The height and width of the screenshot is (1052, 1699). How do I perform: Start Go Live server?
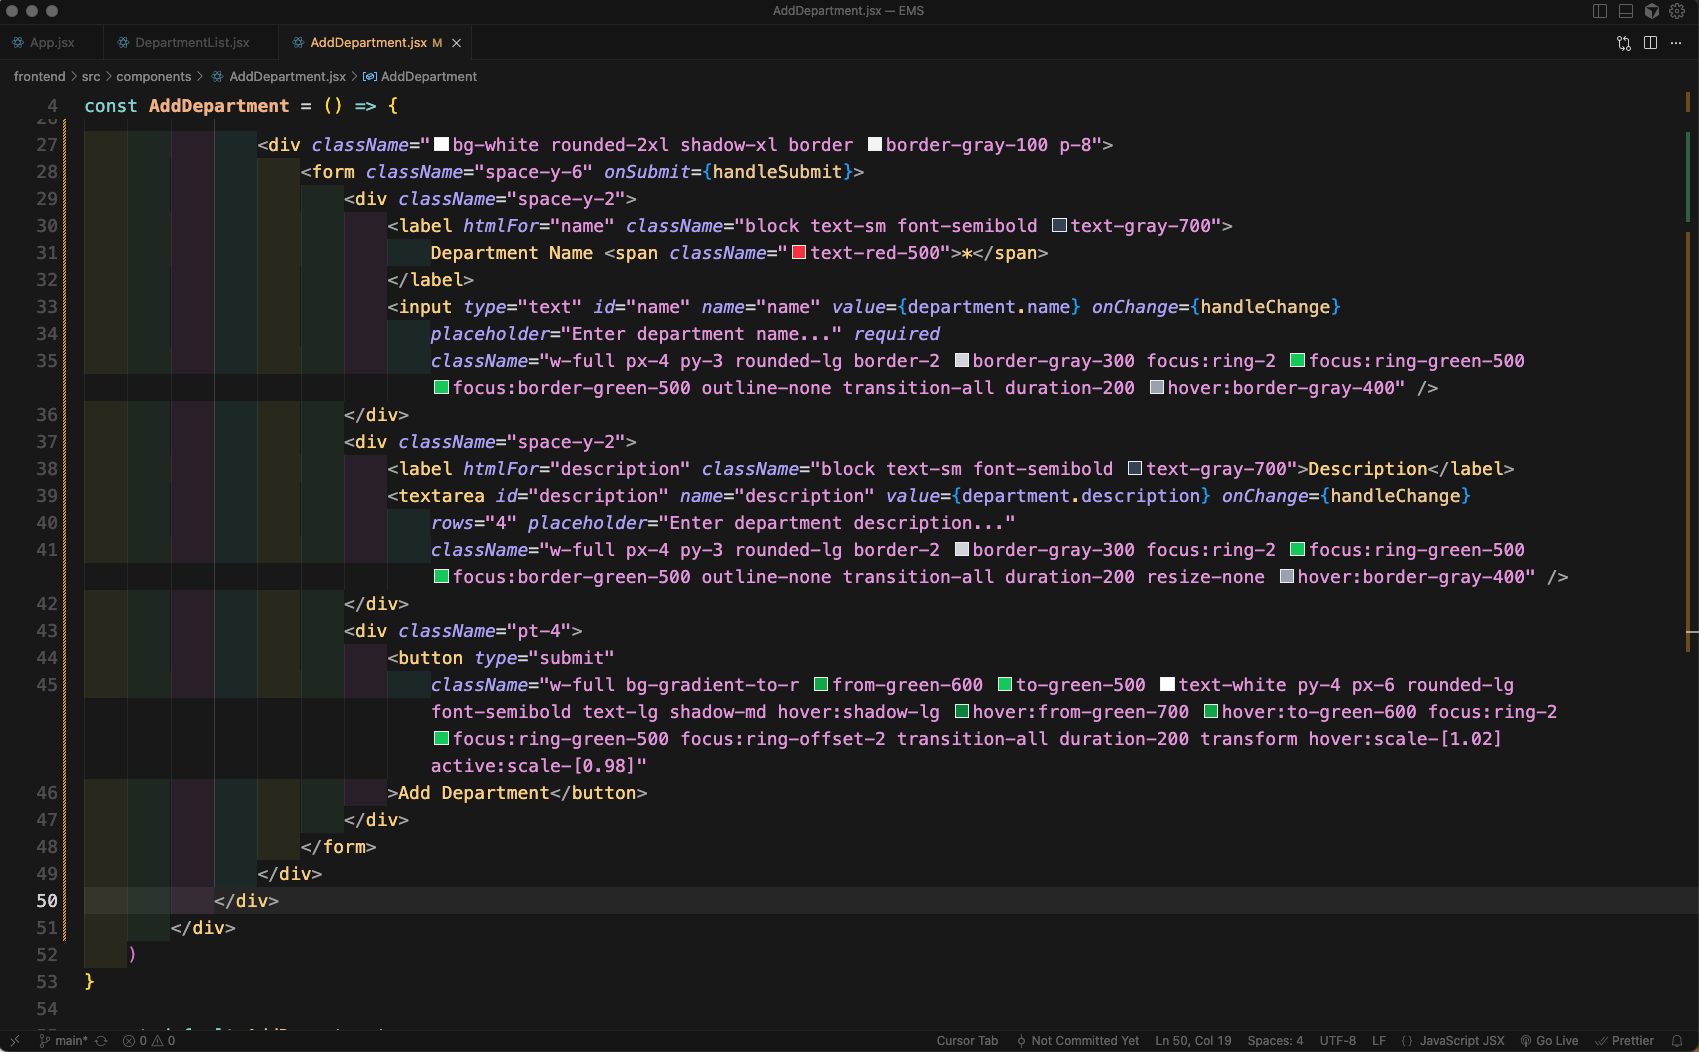pos(1549,1041)
